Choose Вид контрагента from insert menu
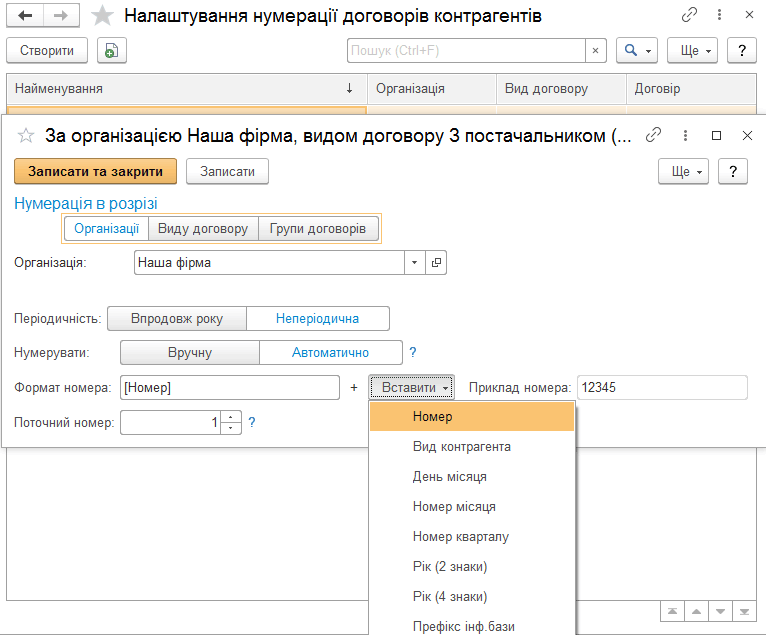 [x=472, y=446]
